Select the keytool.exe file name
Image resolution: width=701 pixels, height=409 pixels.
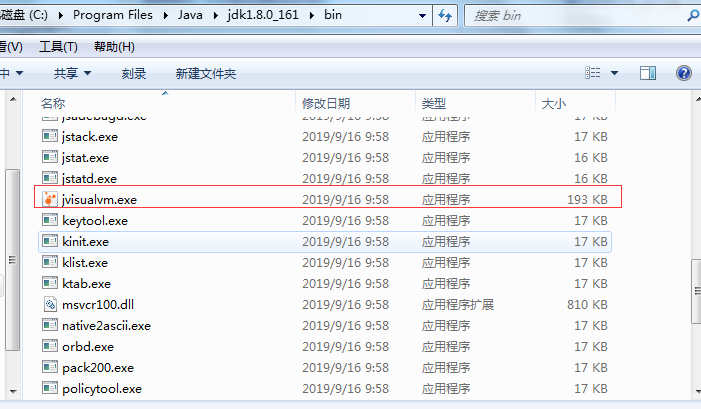pos(95,220)
